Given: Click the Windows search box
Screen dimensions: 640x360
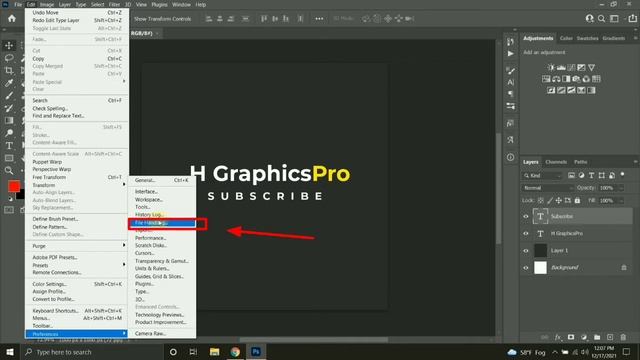Looking at the screenshot, I should pos(91,352).
